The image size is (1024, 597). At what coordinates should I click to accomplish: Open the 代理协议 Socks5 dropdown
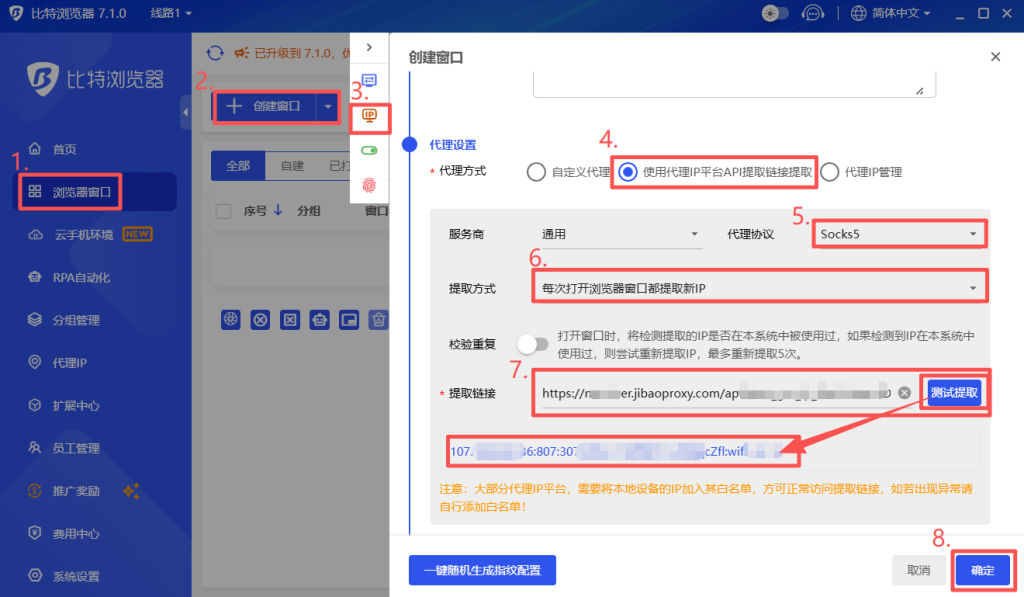click(898, 234)
